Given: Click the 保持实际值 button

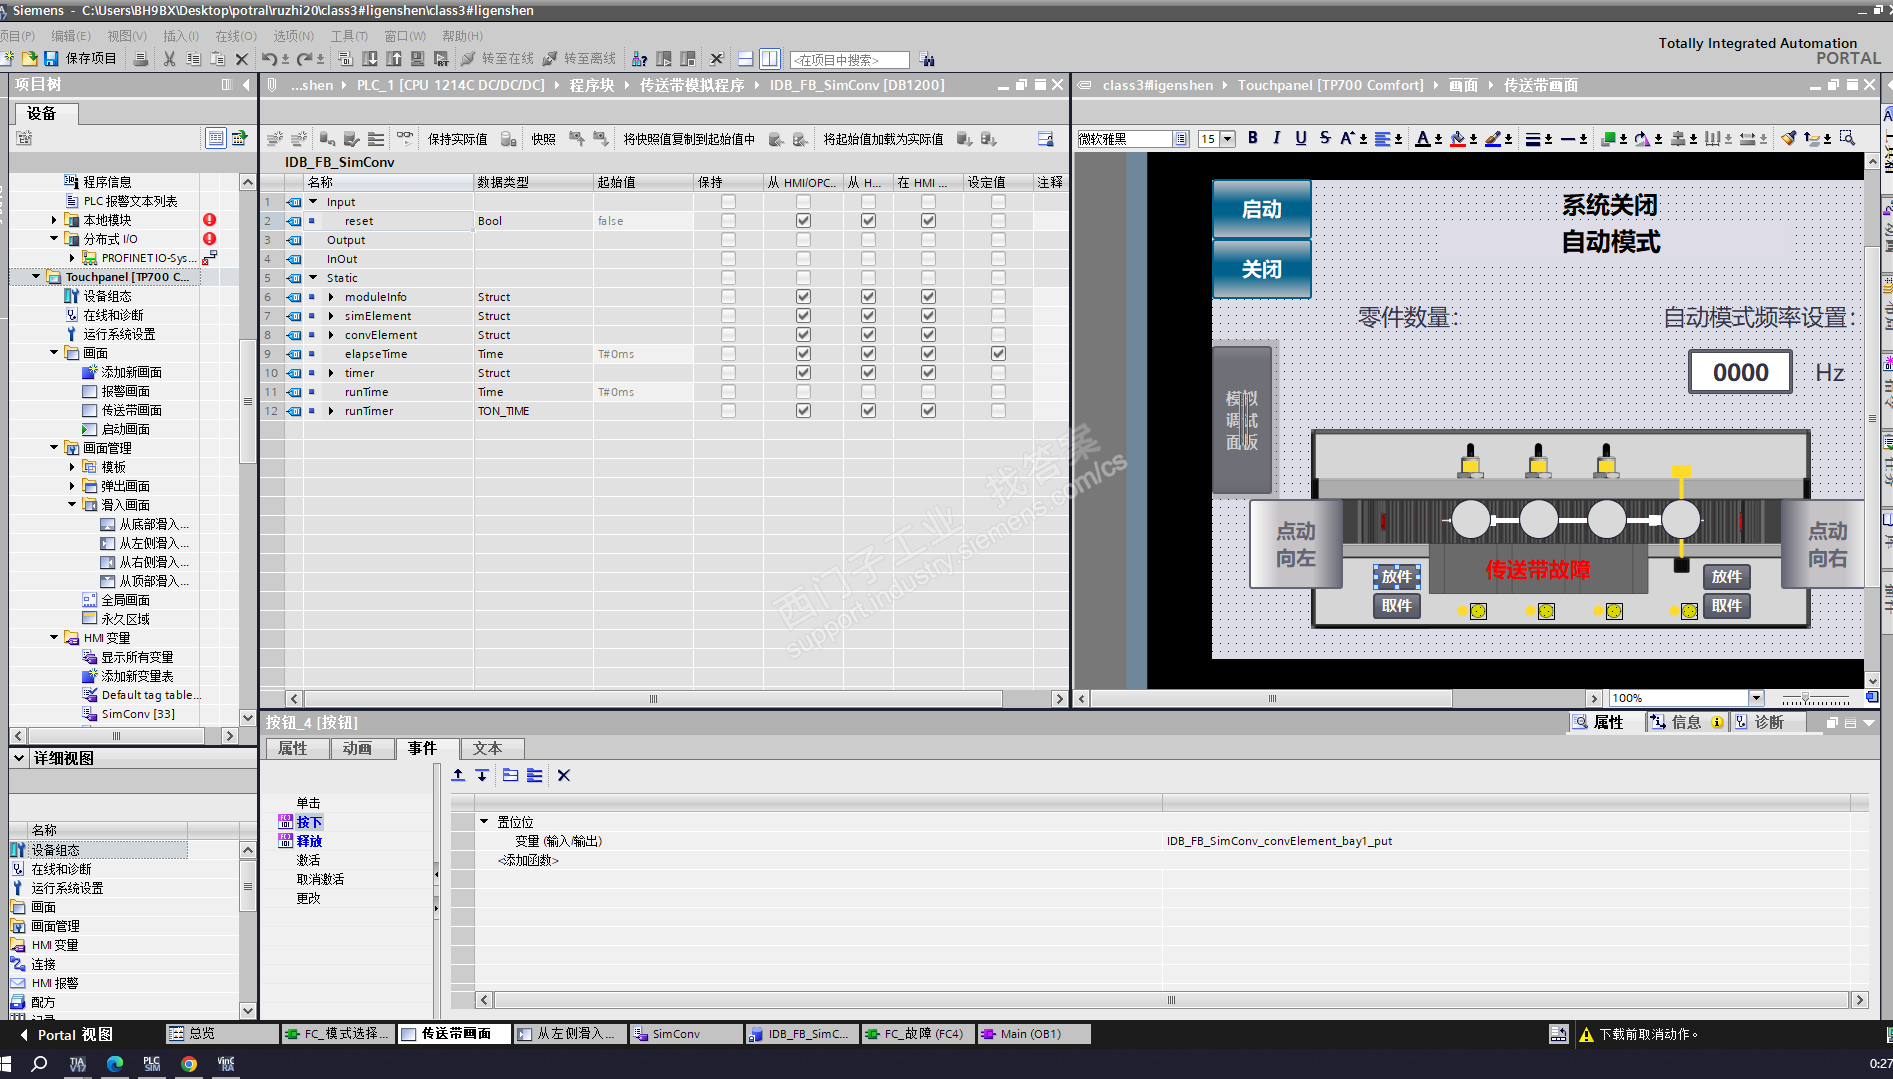Looking at the screenshot, I should coord(457,139).
